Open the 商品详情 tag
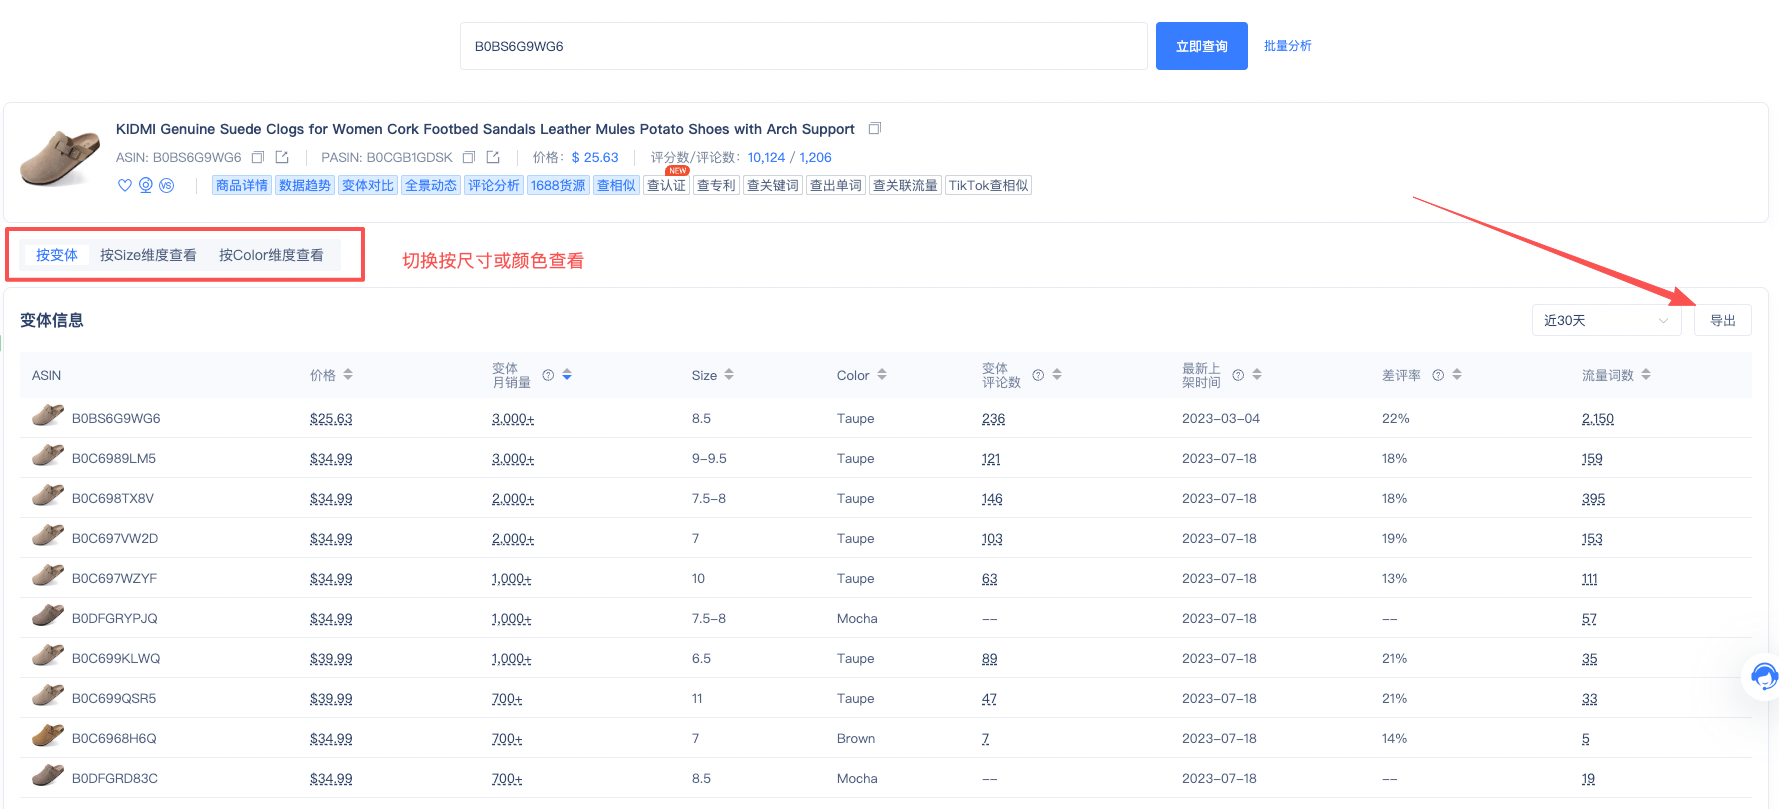The width and height of the screenshot is (1779, 809). point(242,185)
